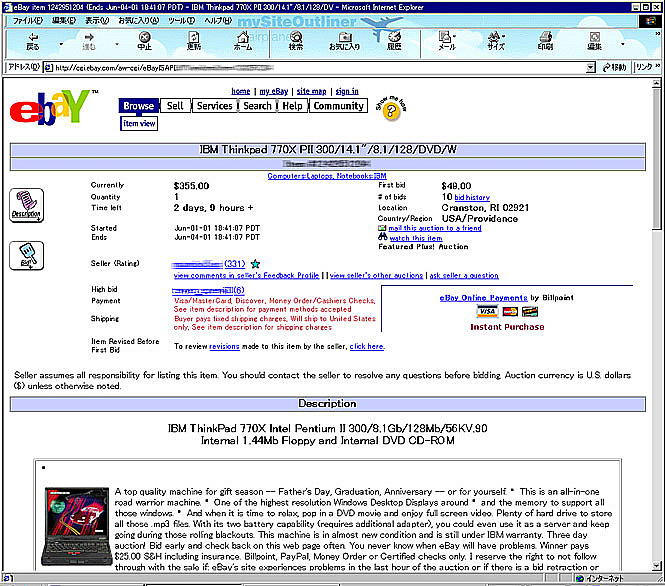Open the Edit button dropdown arrow
The height and width of the screenshot is (586, 665).
point(623,44)
